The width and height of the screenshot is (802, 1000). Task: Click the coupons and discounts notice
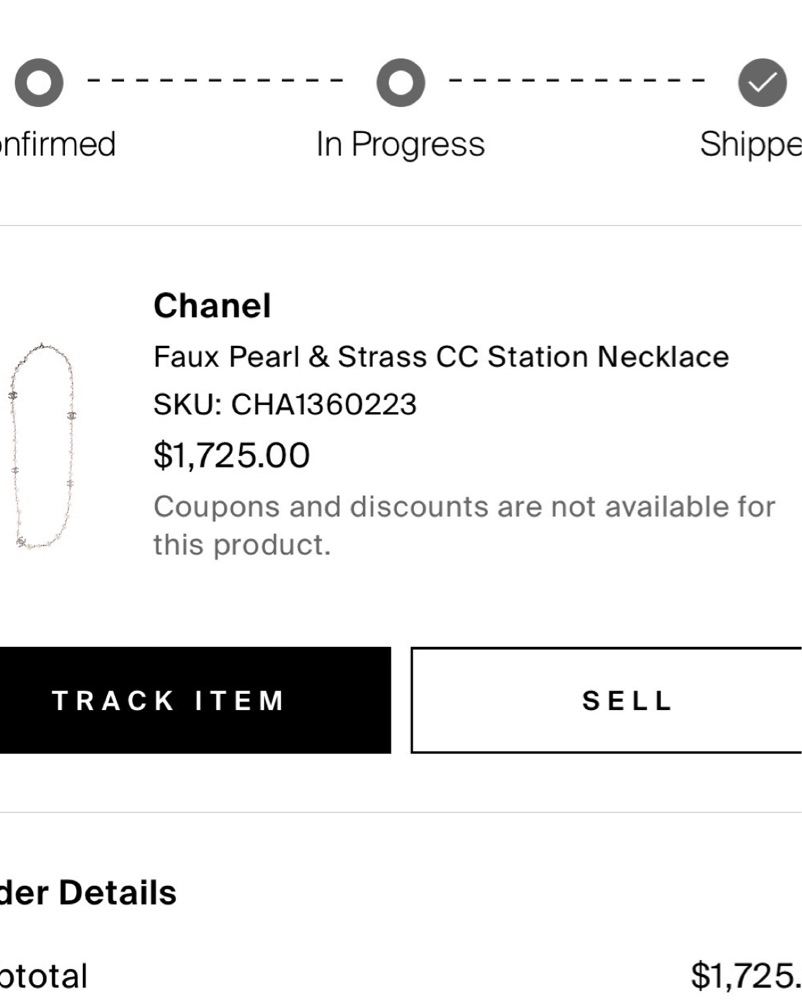coord(463,525)
